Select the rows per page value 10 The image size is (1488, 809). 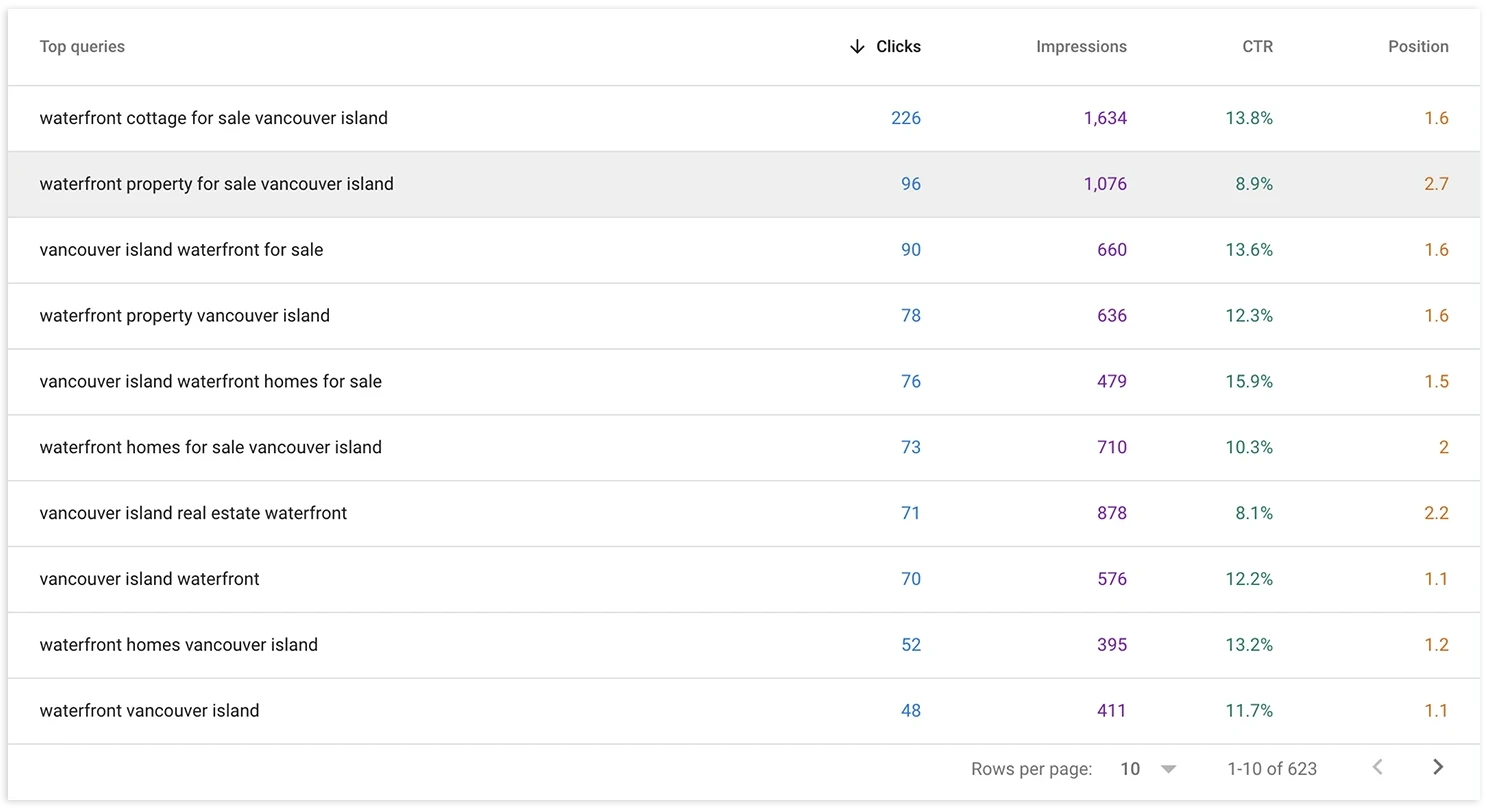(x=1130, y=769)
